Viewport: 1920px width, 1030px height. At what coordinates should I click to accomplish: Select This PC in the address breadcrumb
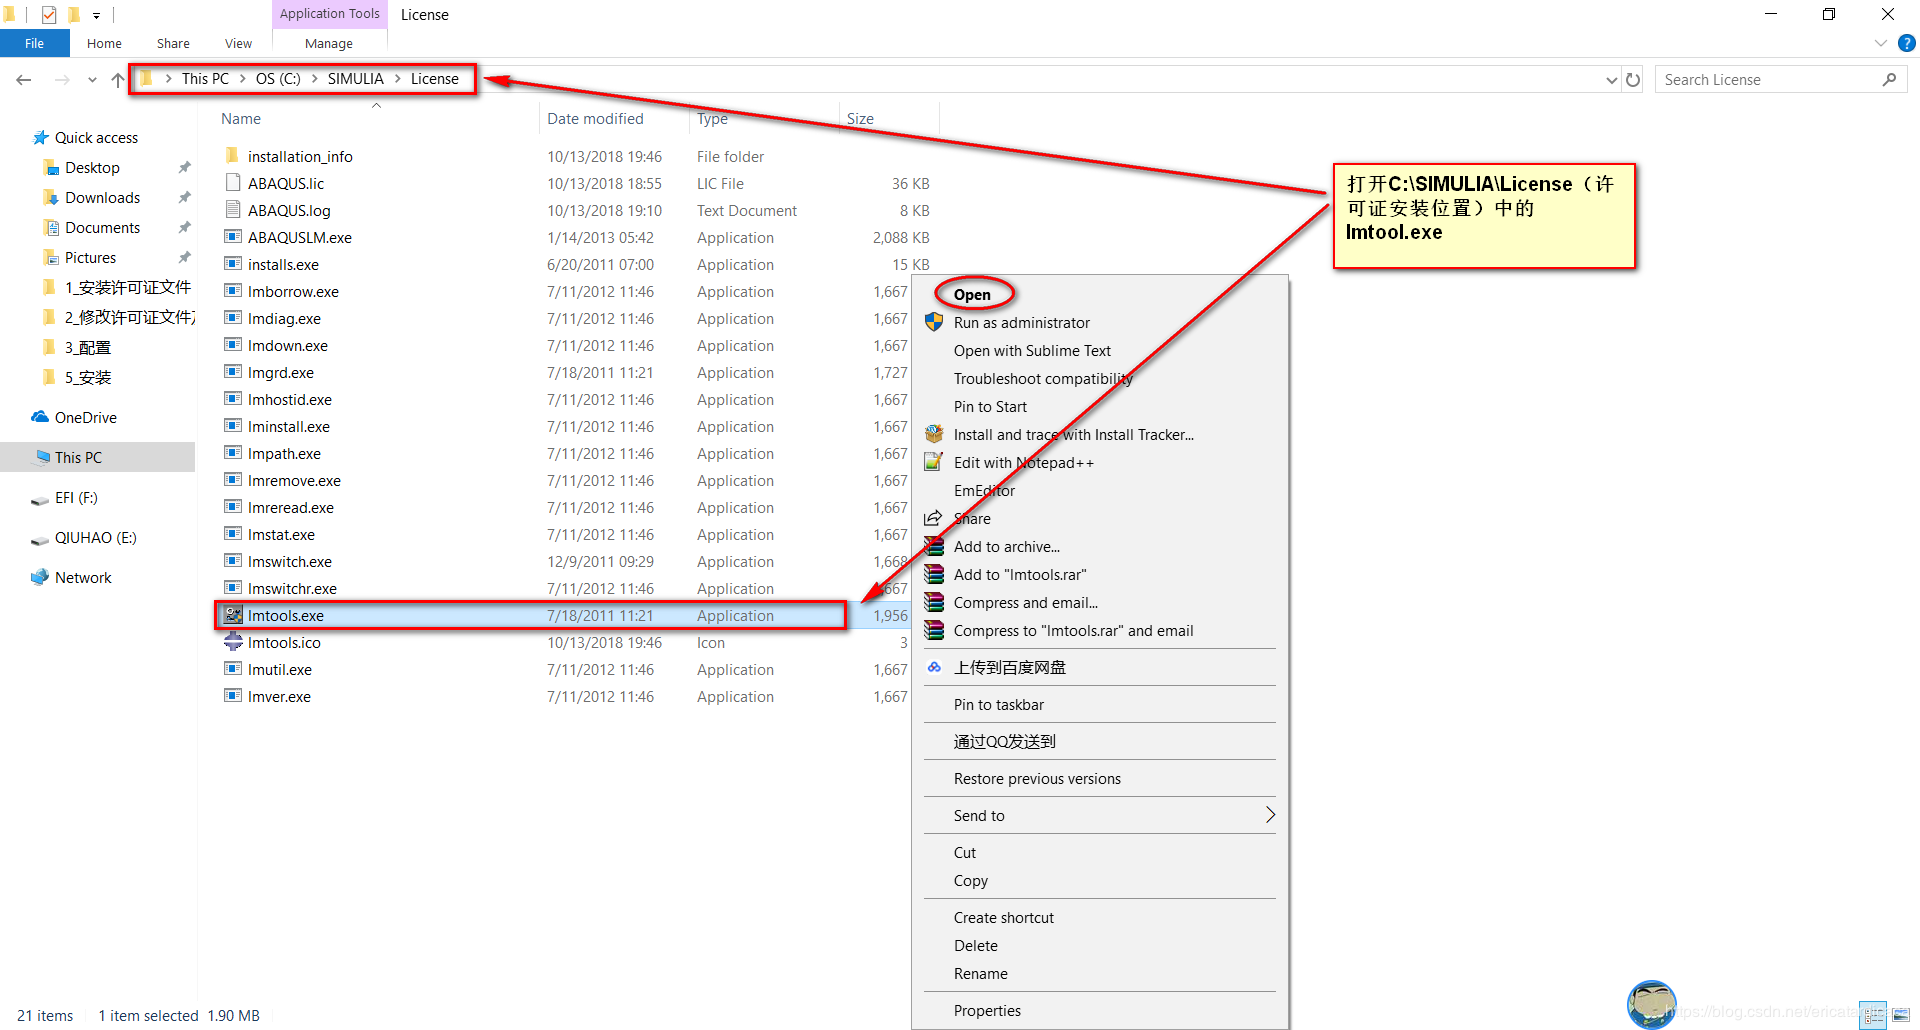tap(205, 79)
